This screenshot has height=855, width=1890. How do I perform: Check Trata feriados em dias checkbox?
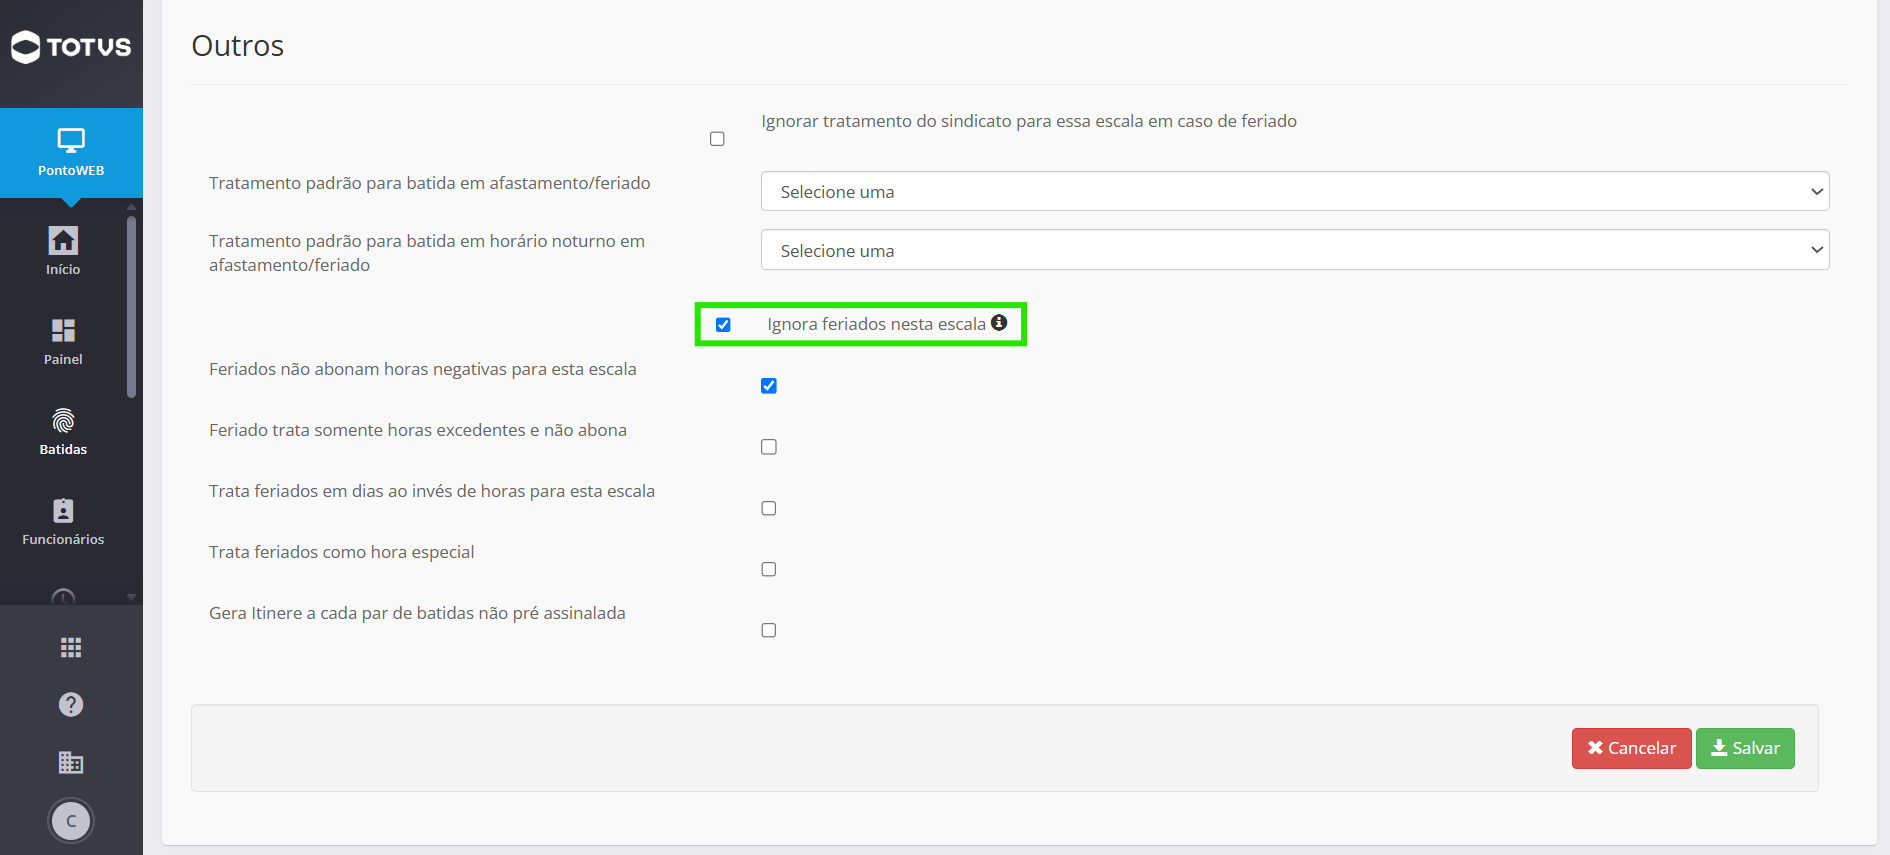[769, 508]
